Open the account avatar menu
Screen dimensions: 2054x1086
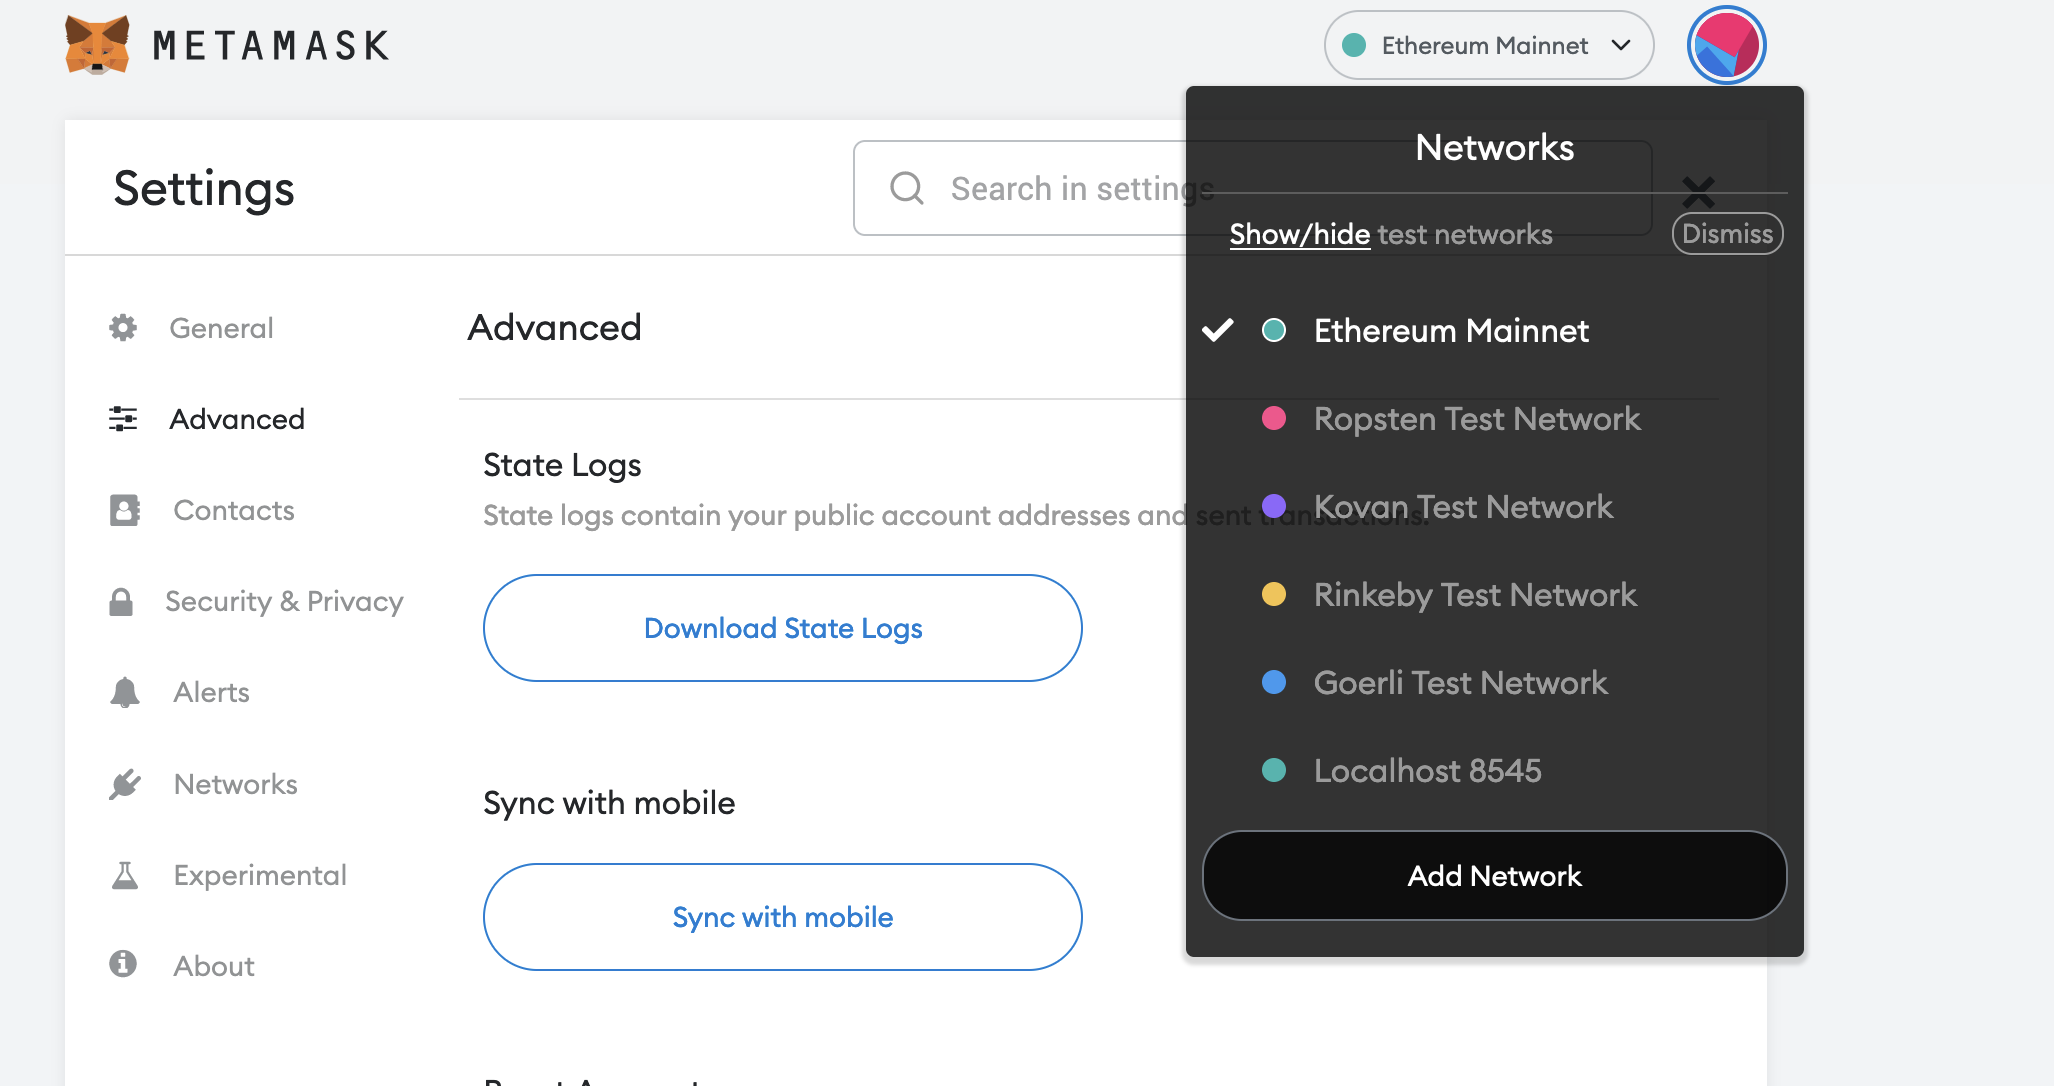1726,46
